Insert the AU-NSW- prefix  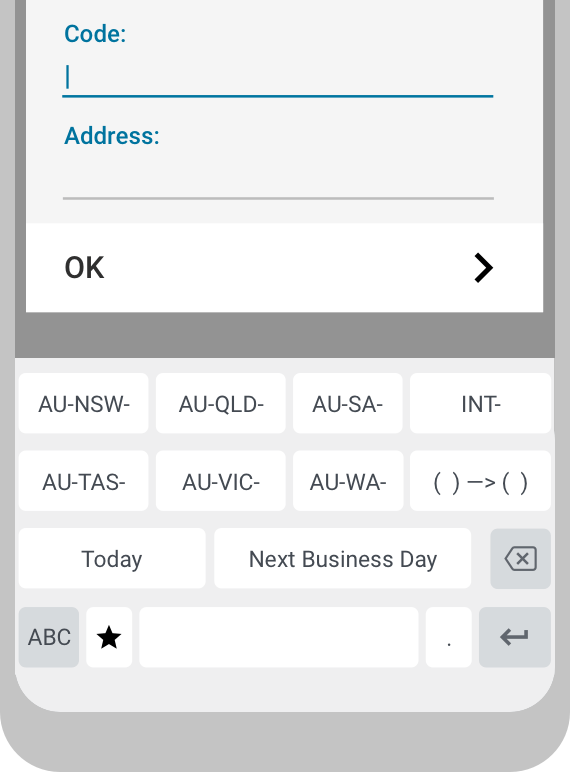[84, 403]
